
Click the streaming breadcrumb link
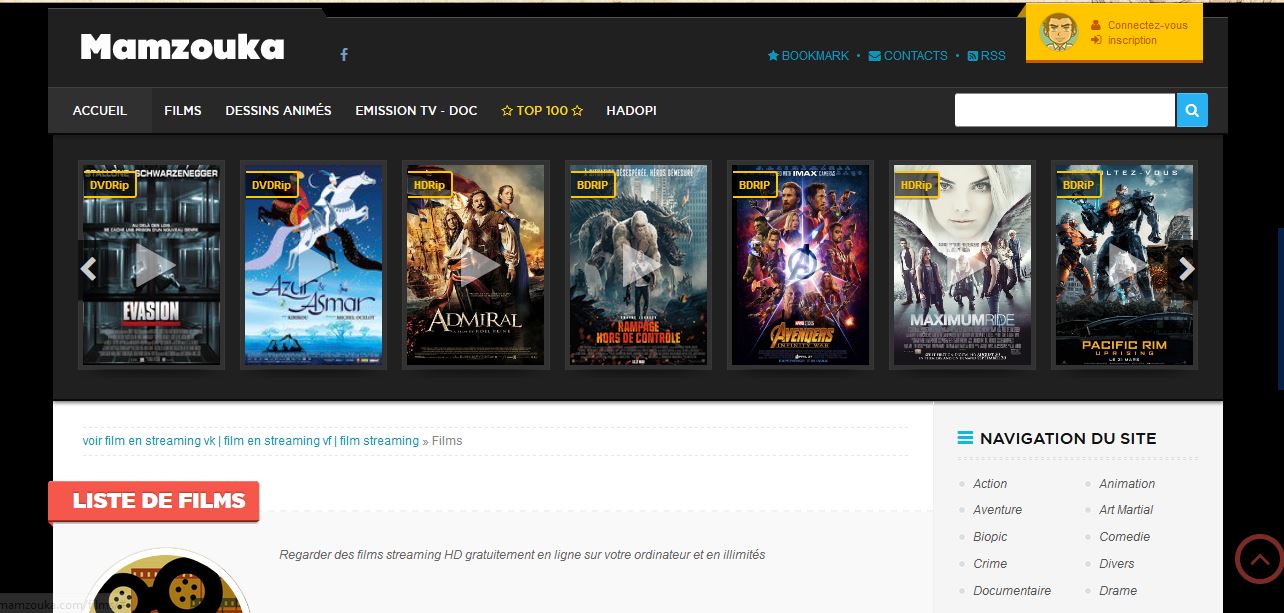tap(251, 441)
